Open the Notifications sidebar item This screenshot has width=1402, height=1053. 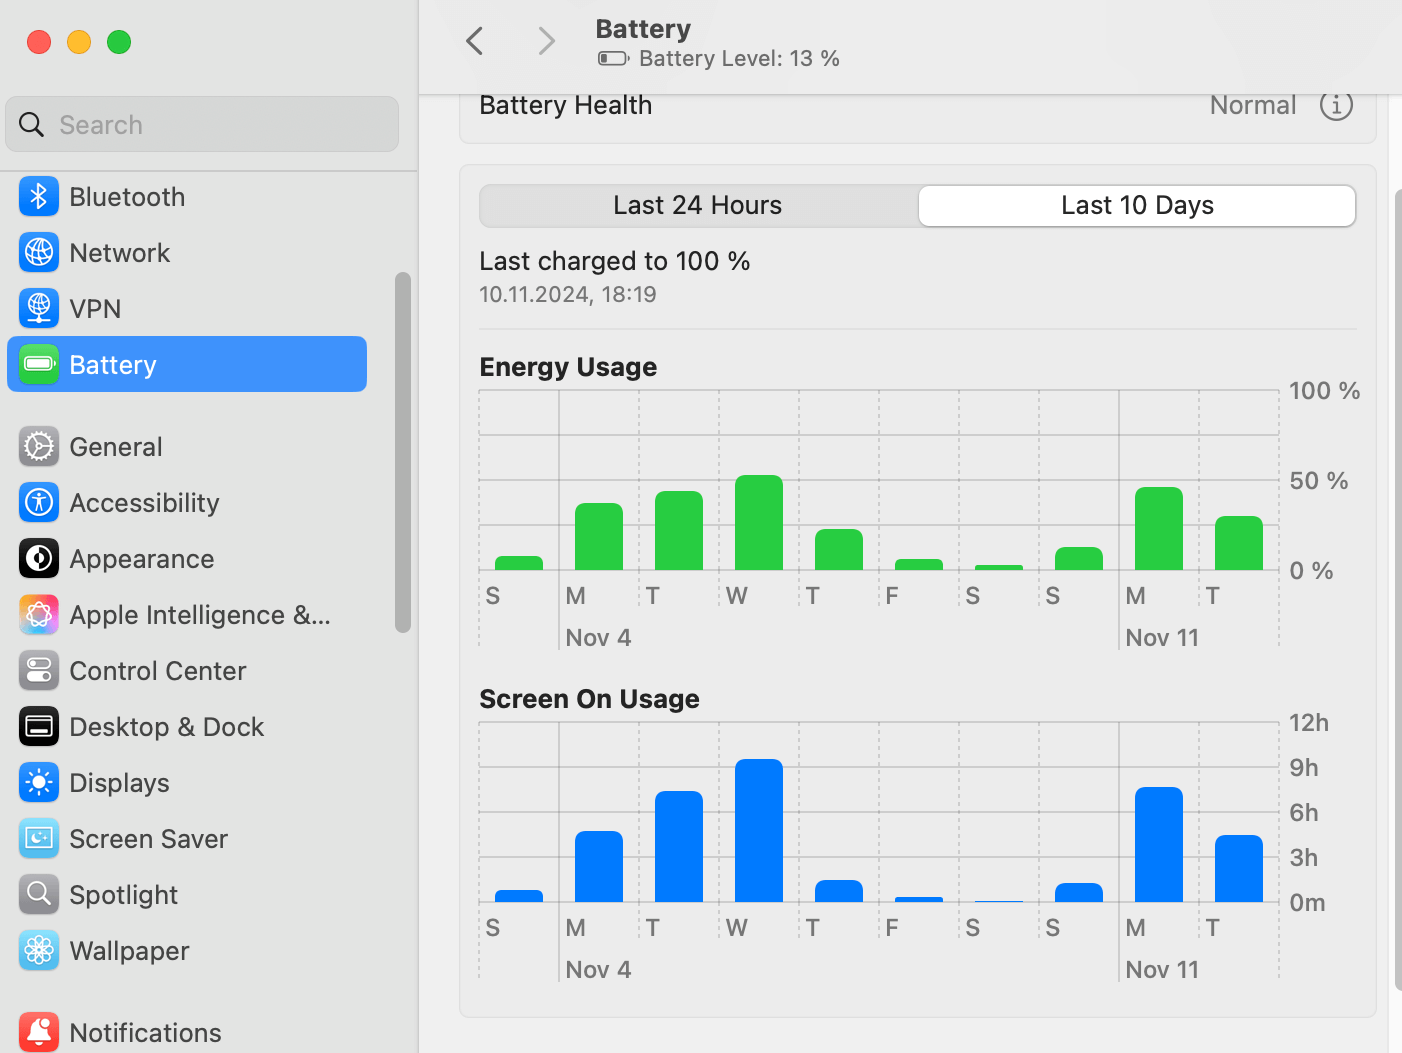[145, 1033]
